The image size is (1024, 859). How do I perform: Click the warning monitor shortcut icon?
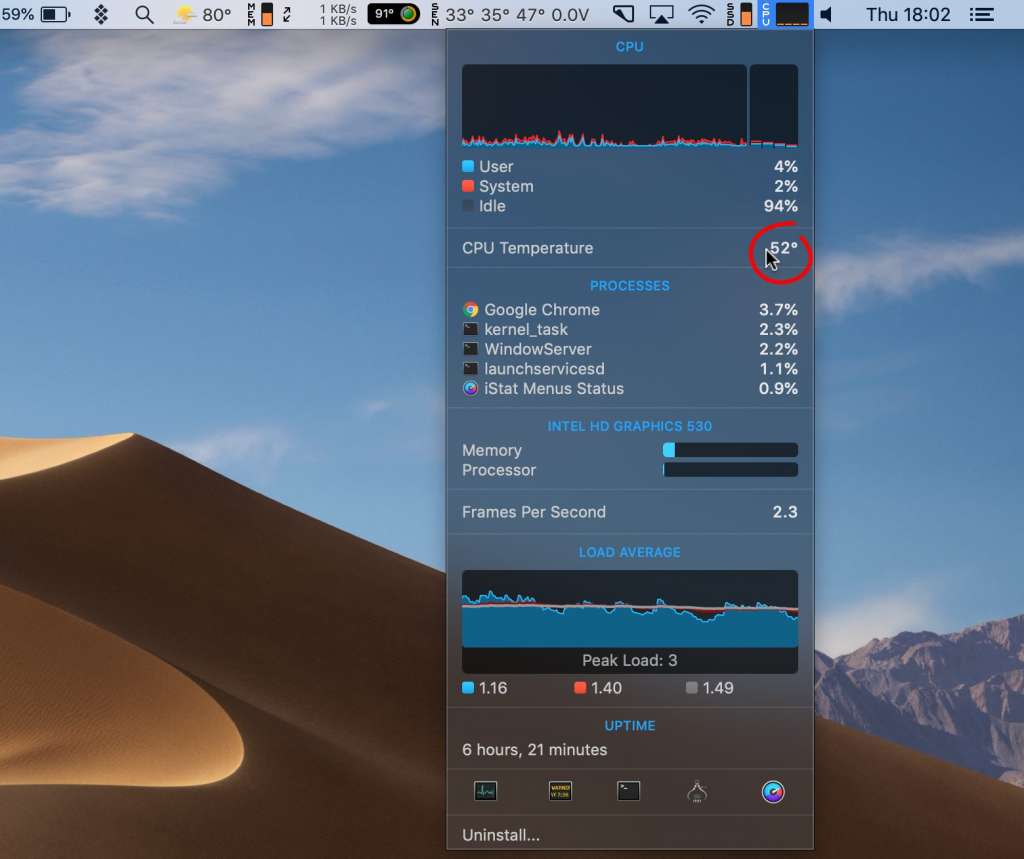(560, 790)
